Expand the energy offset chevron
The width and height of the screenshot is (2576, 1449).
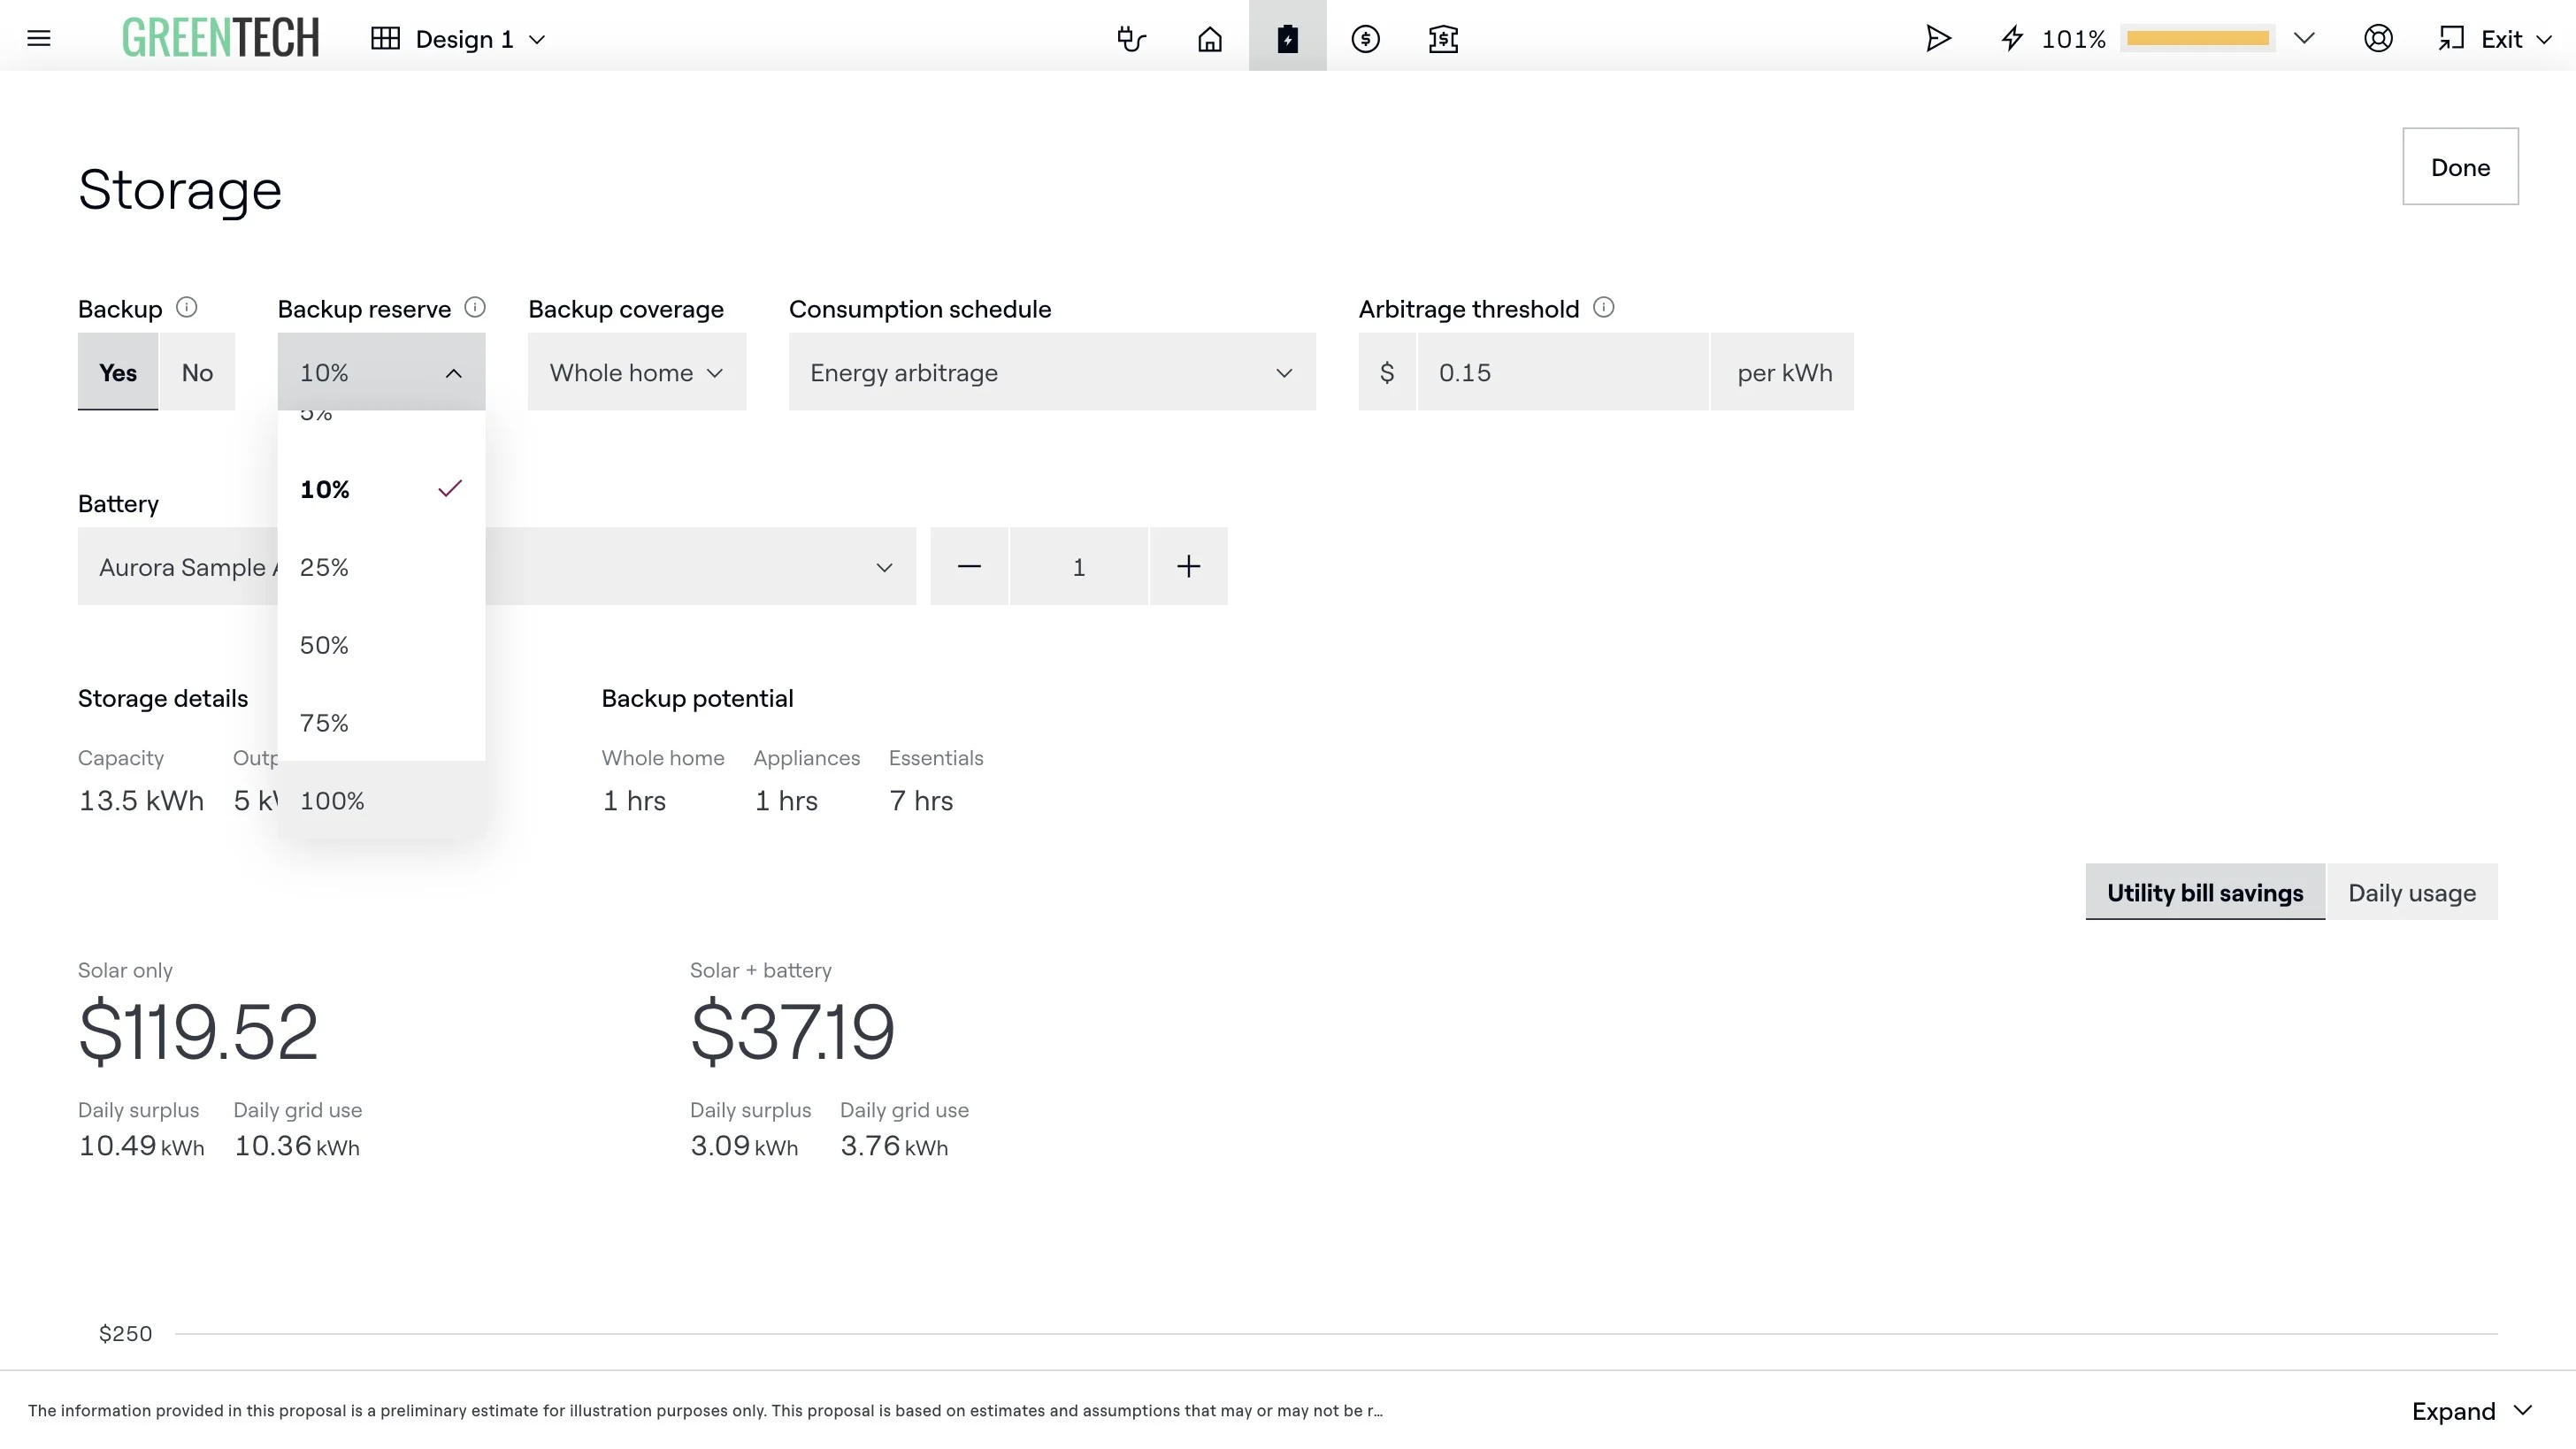2305,39
